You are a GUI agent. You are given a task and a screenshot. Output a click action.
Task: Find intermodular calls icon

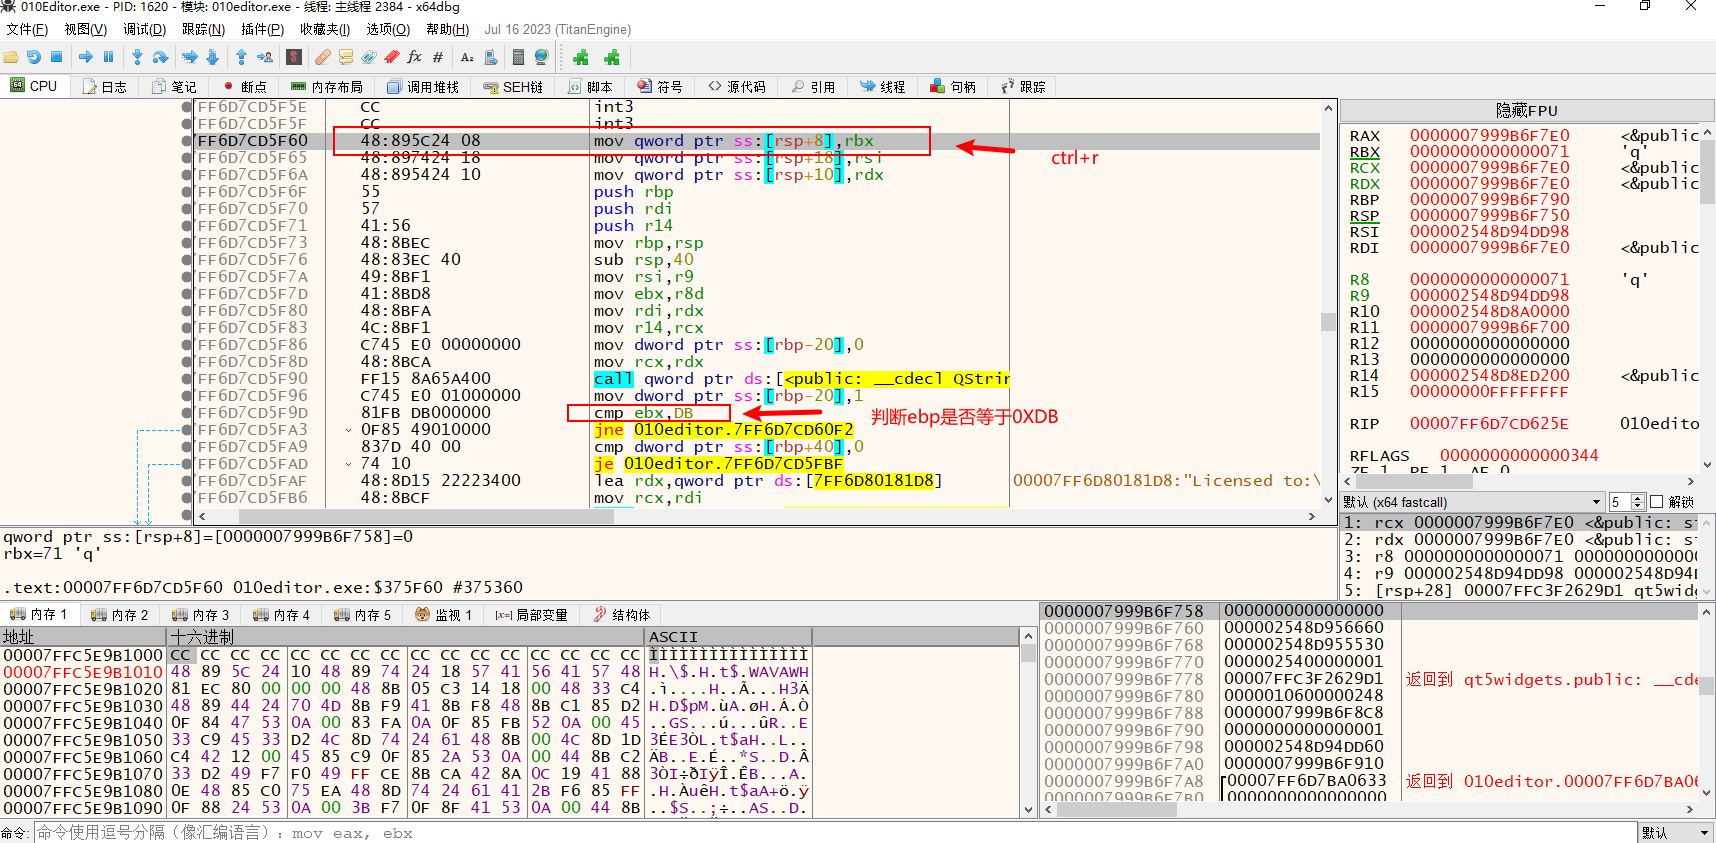pos(491,57)
